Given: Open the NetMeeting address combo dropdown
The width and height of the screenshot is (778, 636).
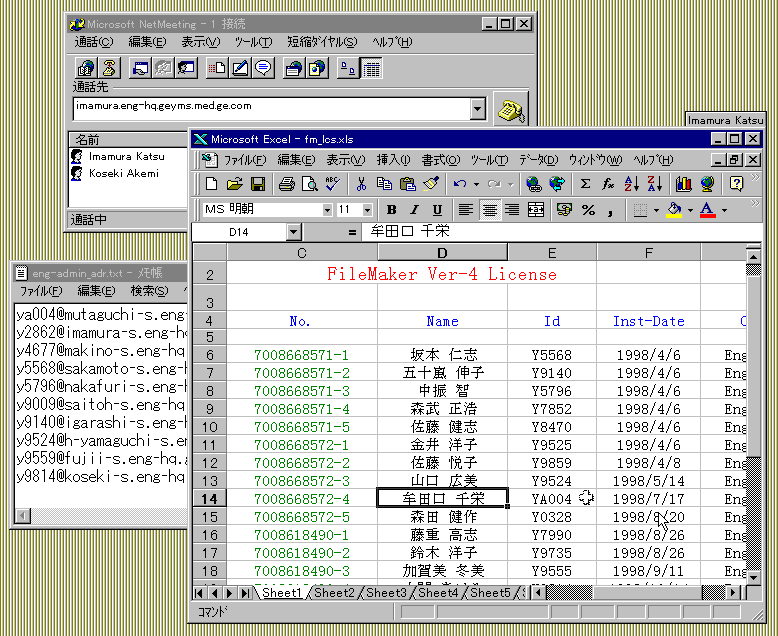Looking at the screenshot, I should click(478, 108).
